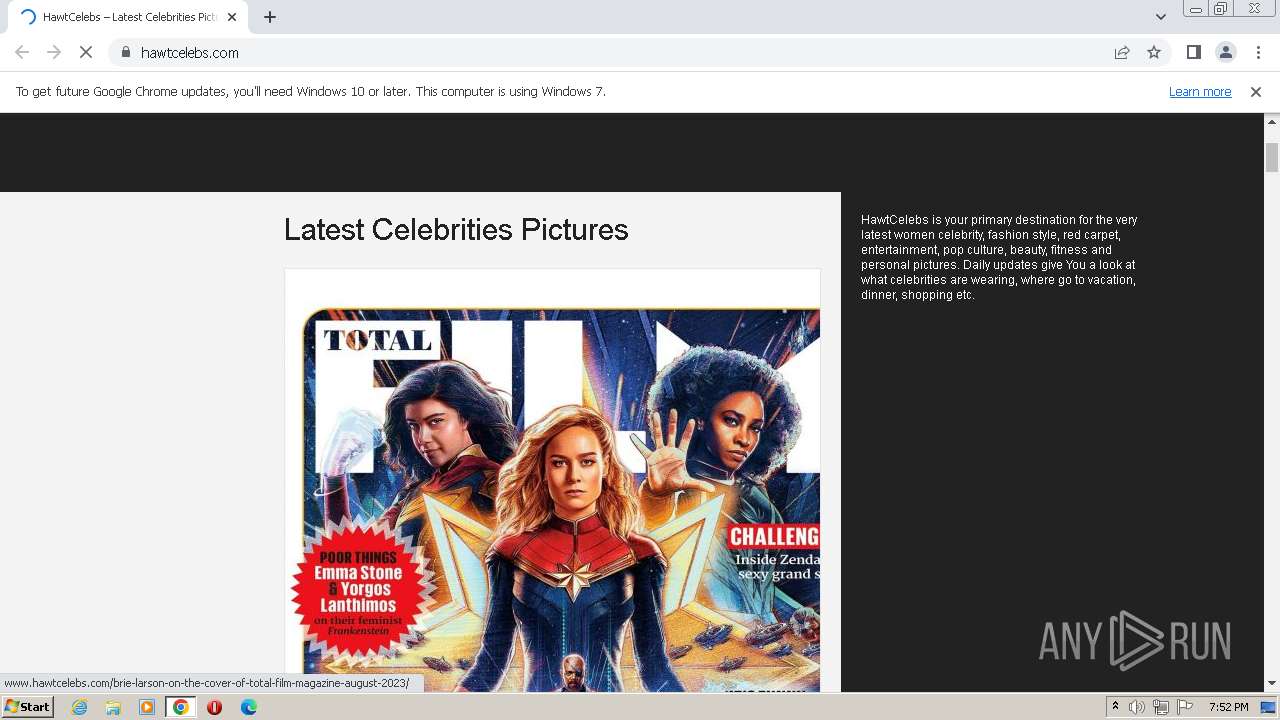Click the hawtcelebs.com address bar

610,52
